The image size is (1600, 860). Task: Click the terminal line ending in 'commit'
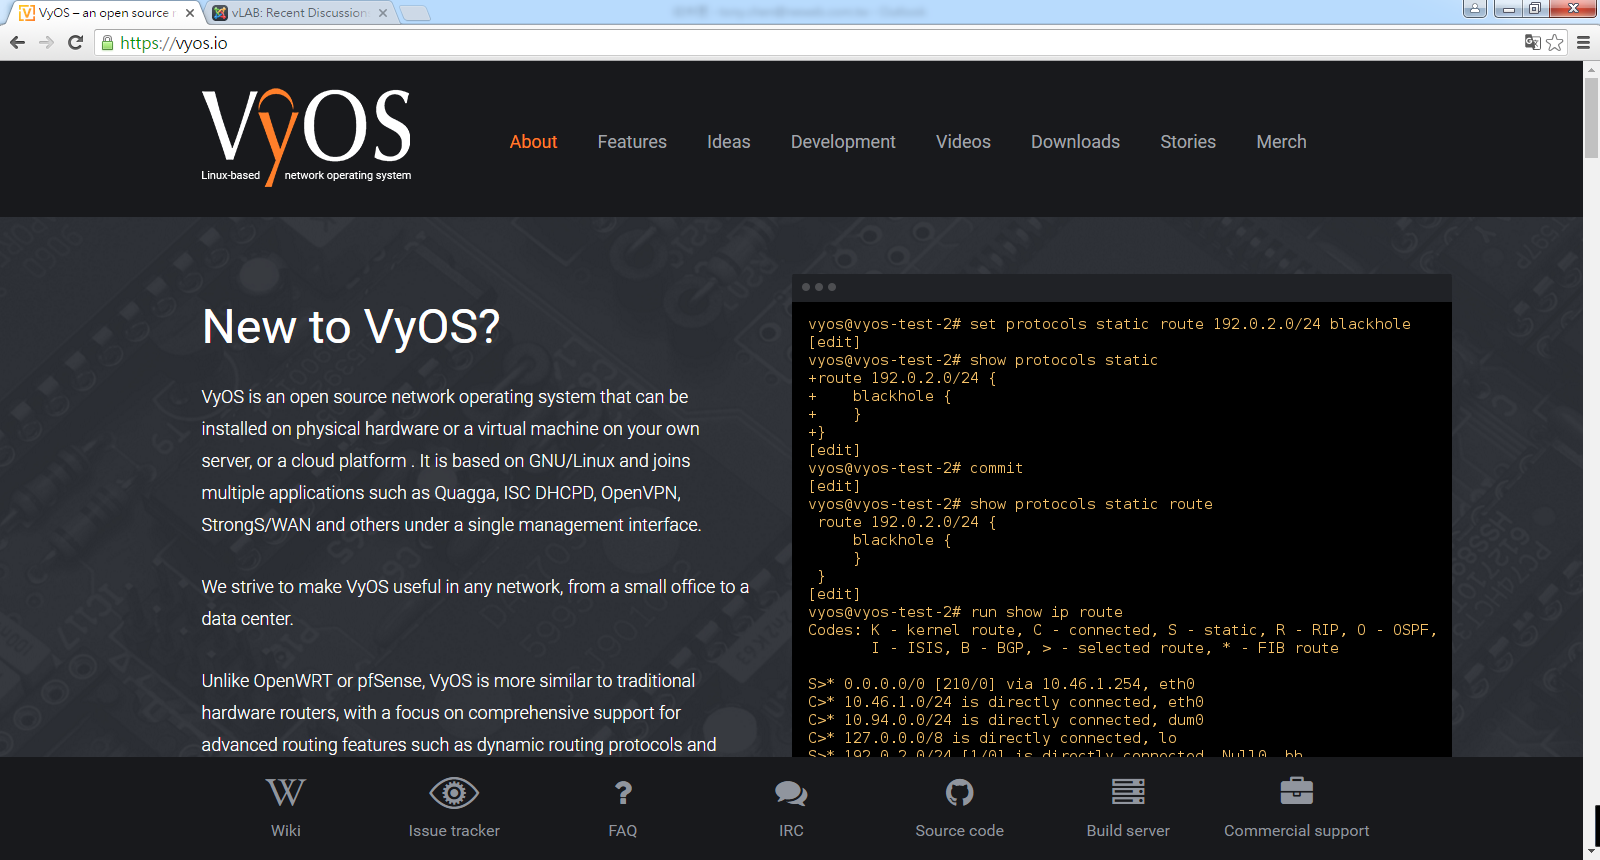coord(916,468)
